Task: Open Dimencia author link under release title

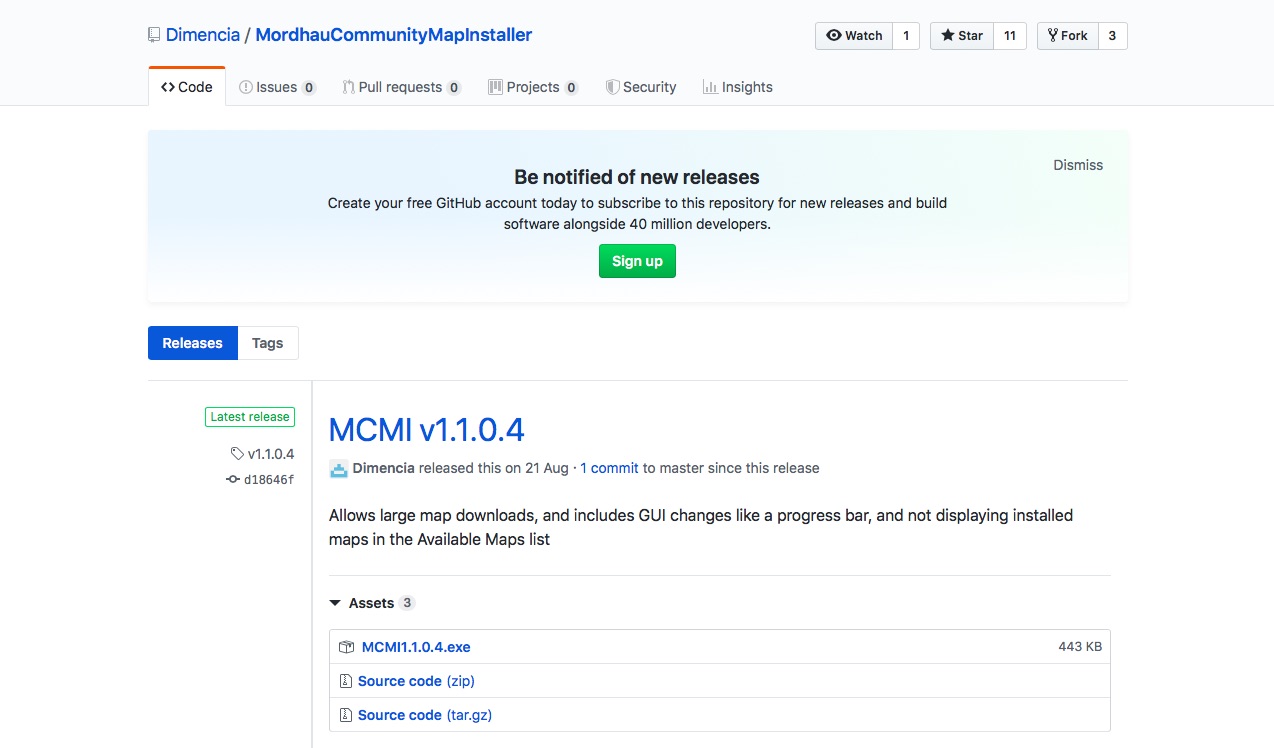Action: coord(384,468)
